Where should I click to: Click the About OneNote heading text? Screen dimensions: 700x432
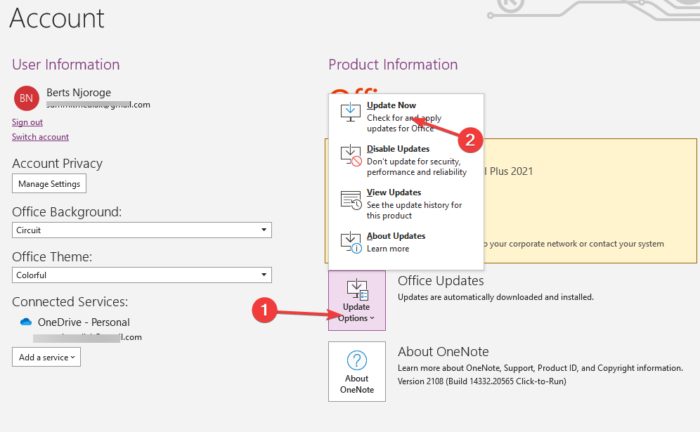click(443, 352)
